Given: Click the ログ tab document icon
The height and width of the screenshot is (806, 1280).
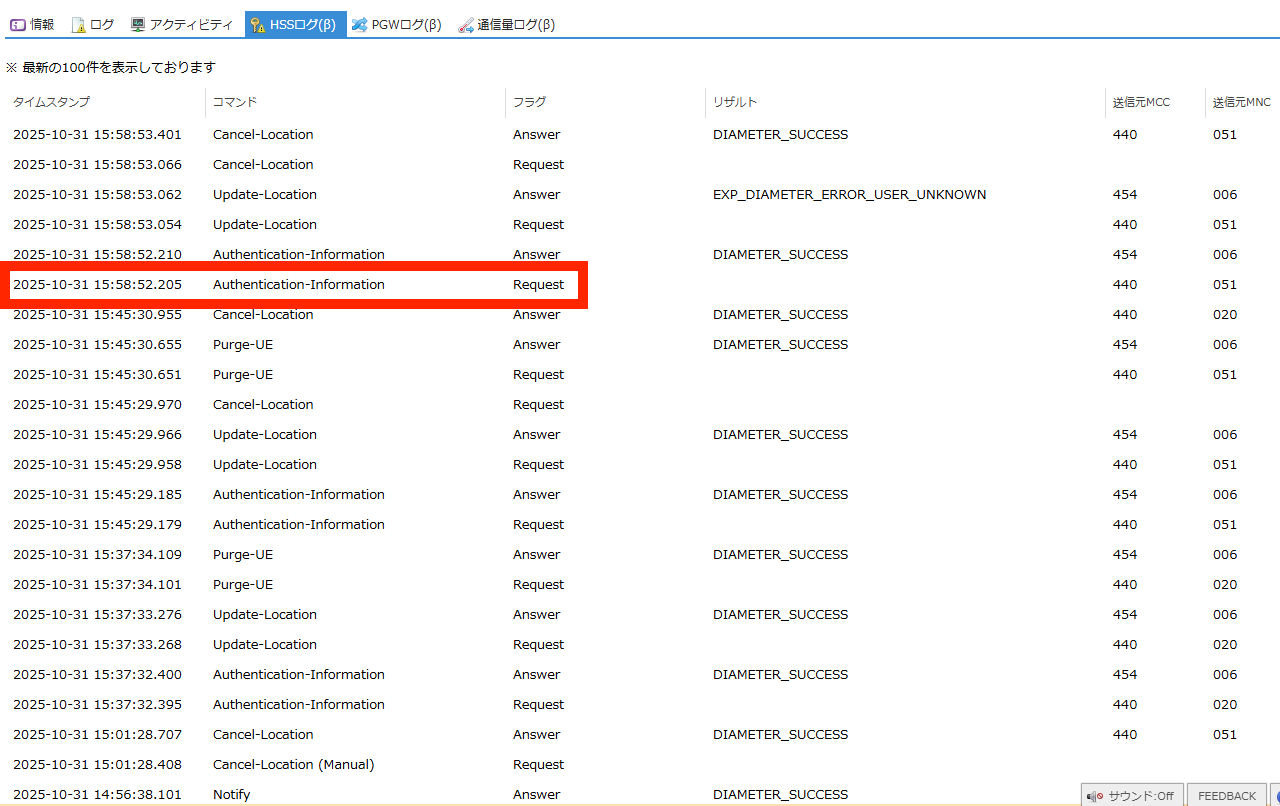Looking at the screenshot, I should point(78,25).
